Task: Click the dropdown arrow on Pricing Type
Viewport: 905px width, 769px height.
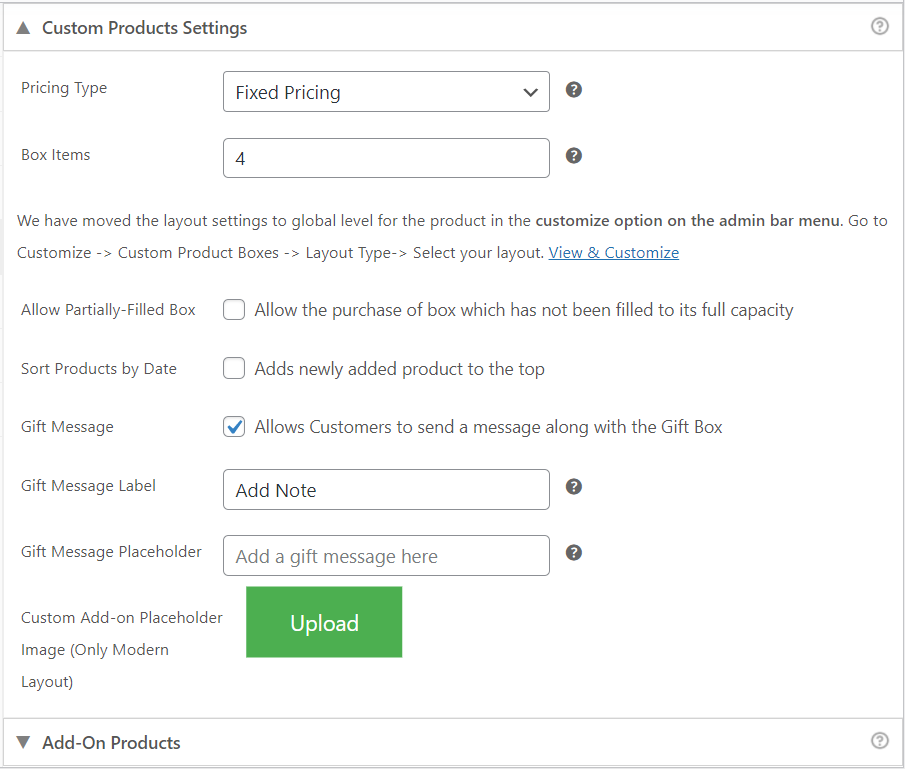Action: click(x=531, y=90)
